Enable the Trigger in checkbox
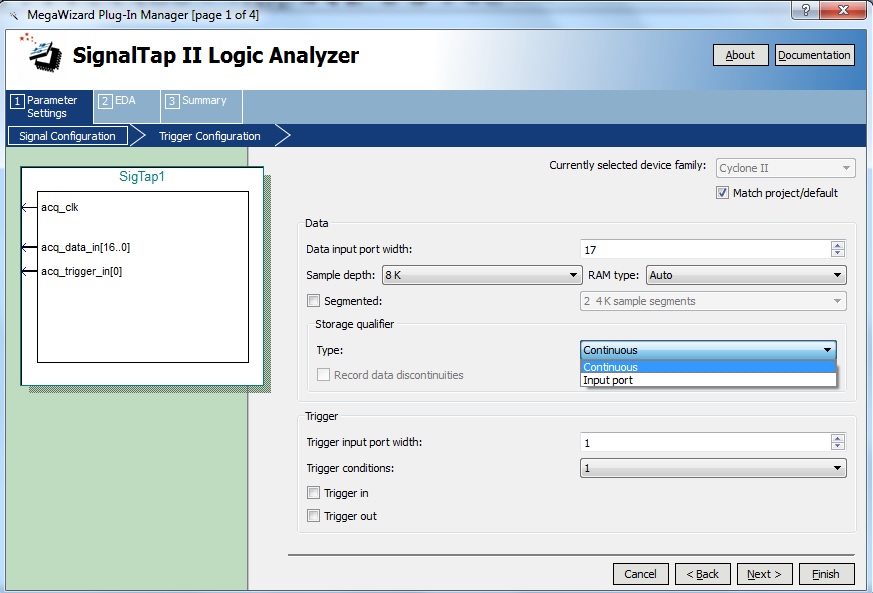The width and height of the screenshot is (873, 593). click(x=314, y=493)
